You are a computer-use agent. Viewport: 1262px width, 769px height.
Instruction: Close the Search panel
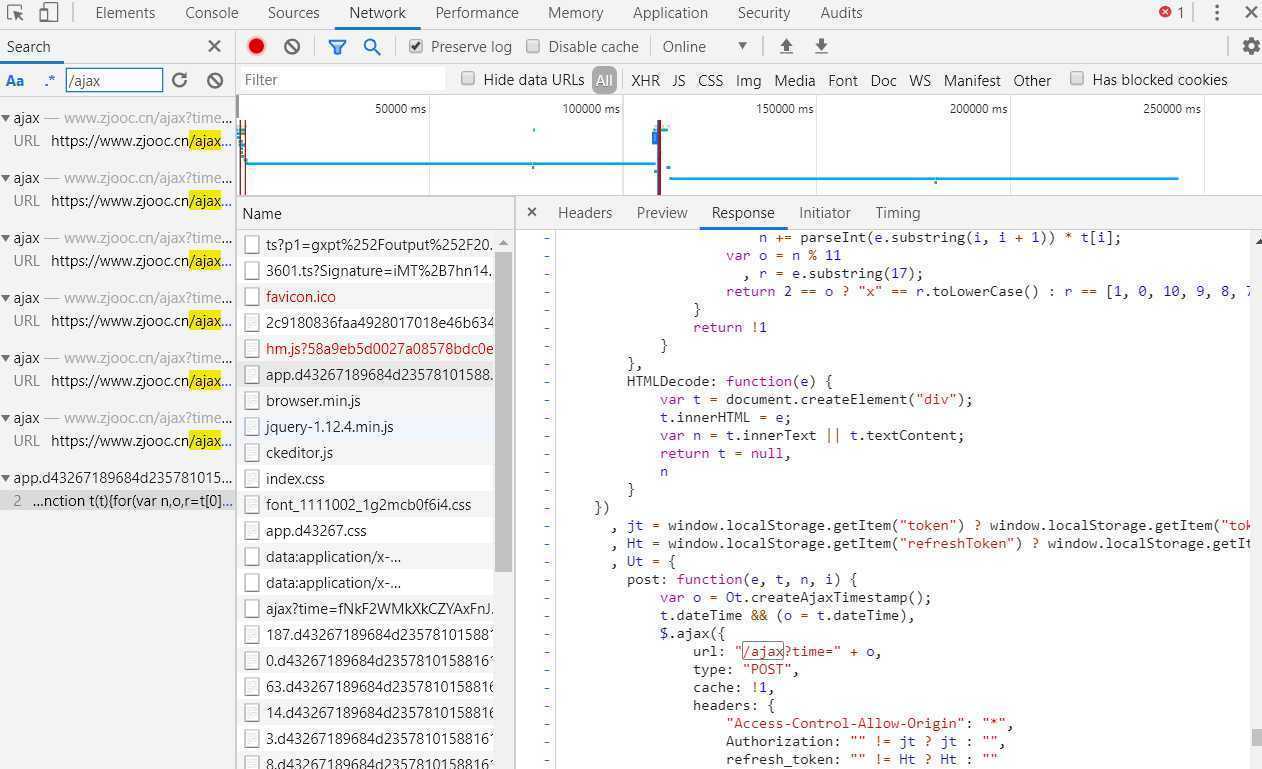(214, 46)
